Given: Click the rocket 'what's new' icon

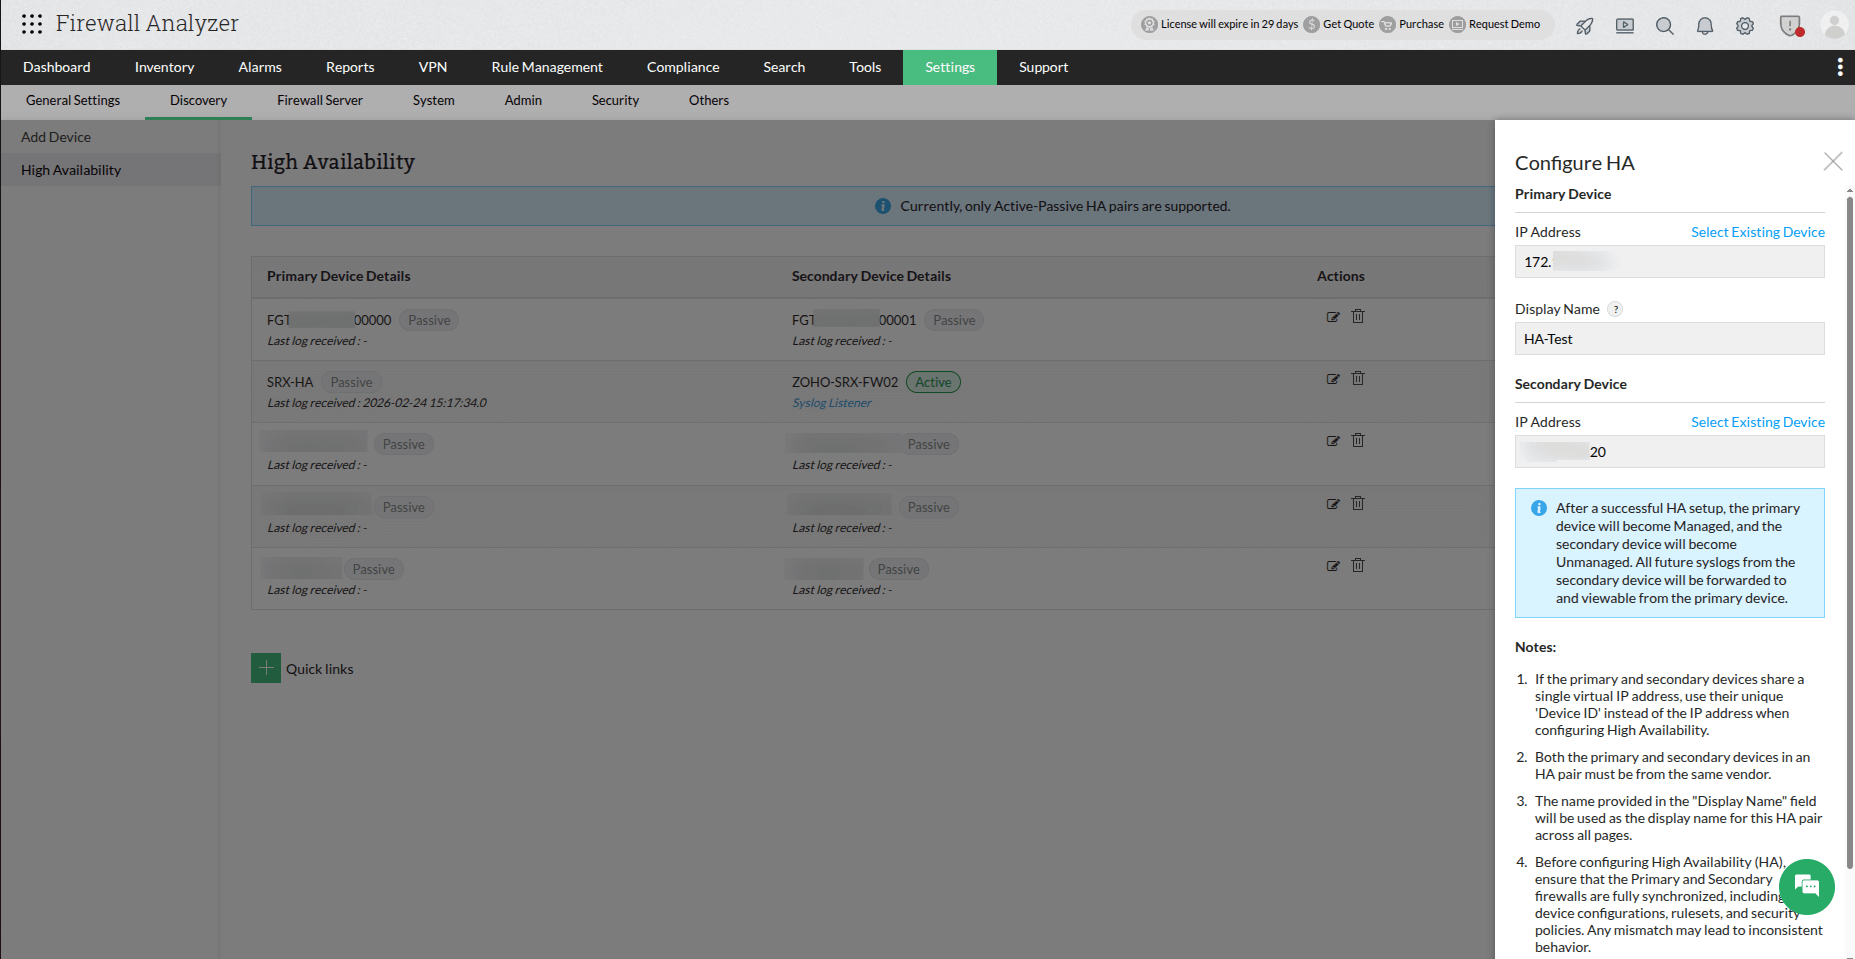Looking at the screenshot, I should (x=1584, y=26).
